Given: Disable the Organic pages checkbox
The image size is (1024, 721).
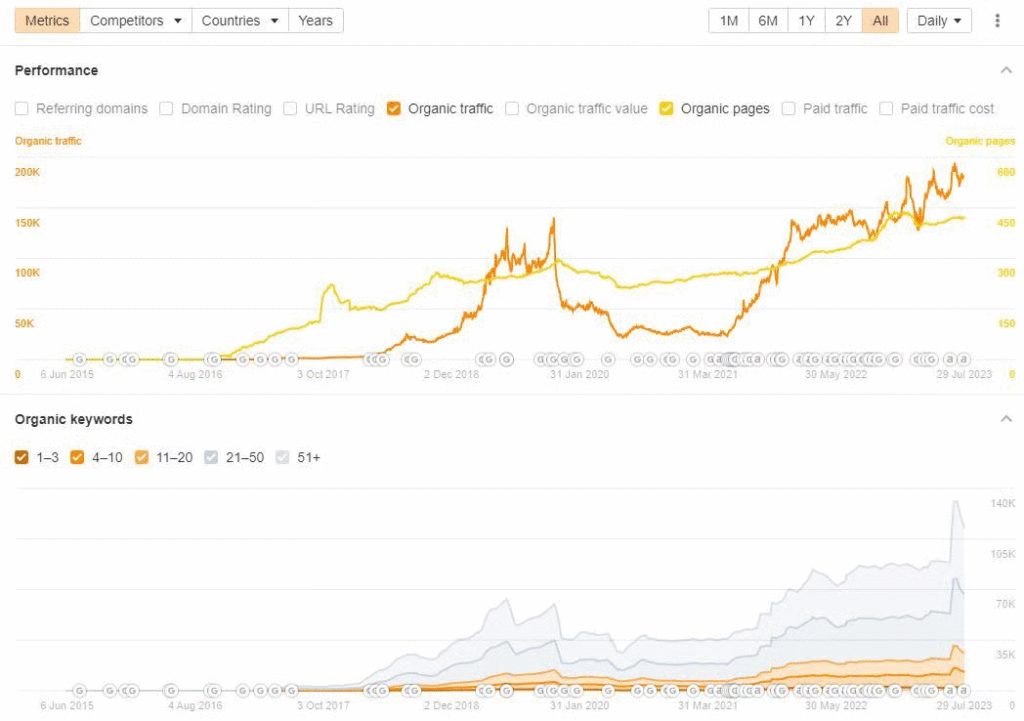Looking at the screenshot, I should pos(666,109).
